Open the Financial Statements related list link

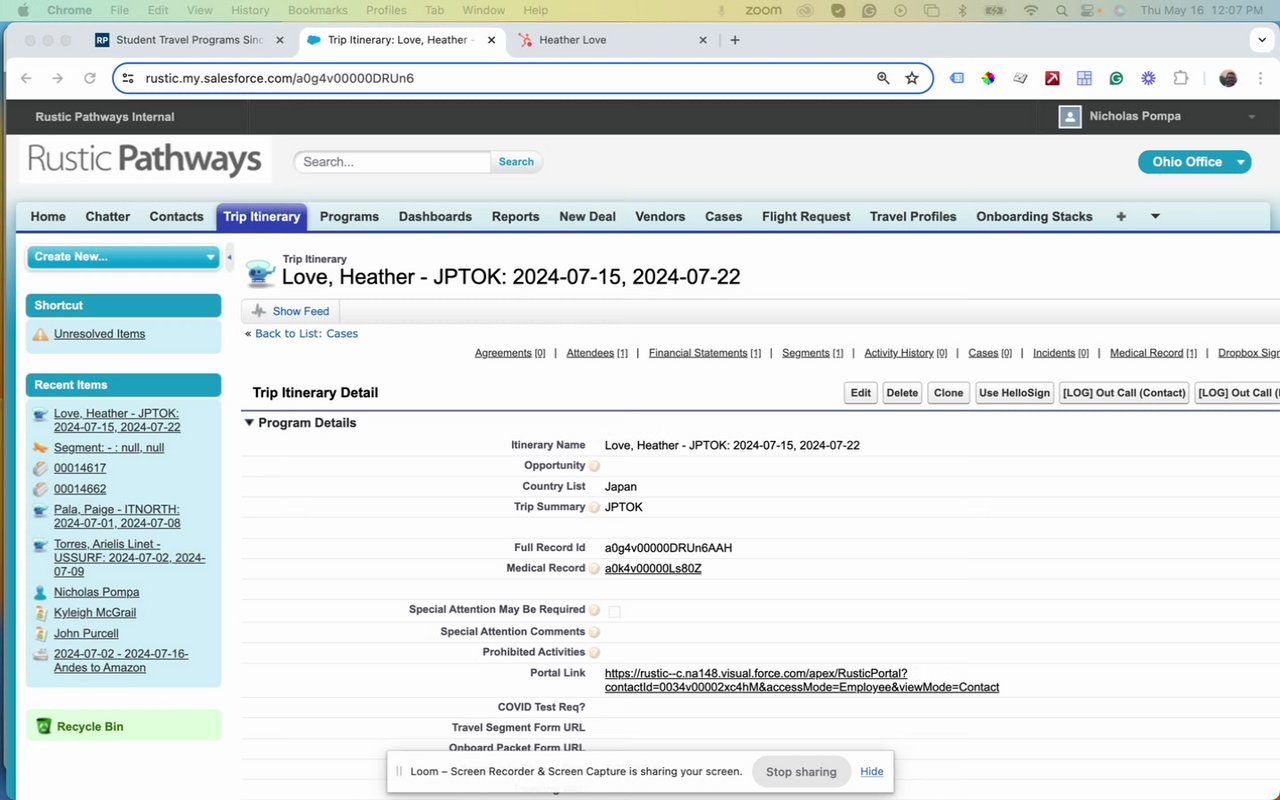[705, 353]
